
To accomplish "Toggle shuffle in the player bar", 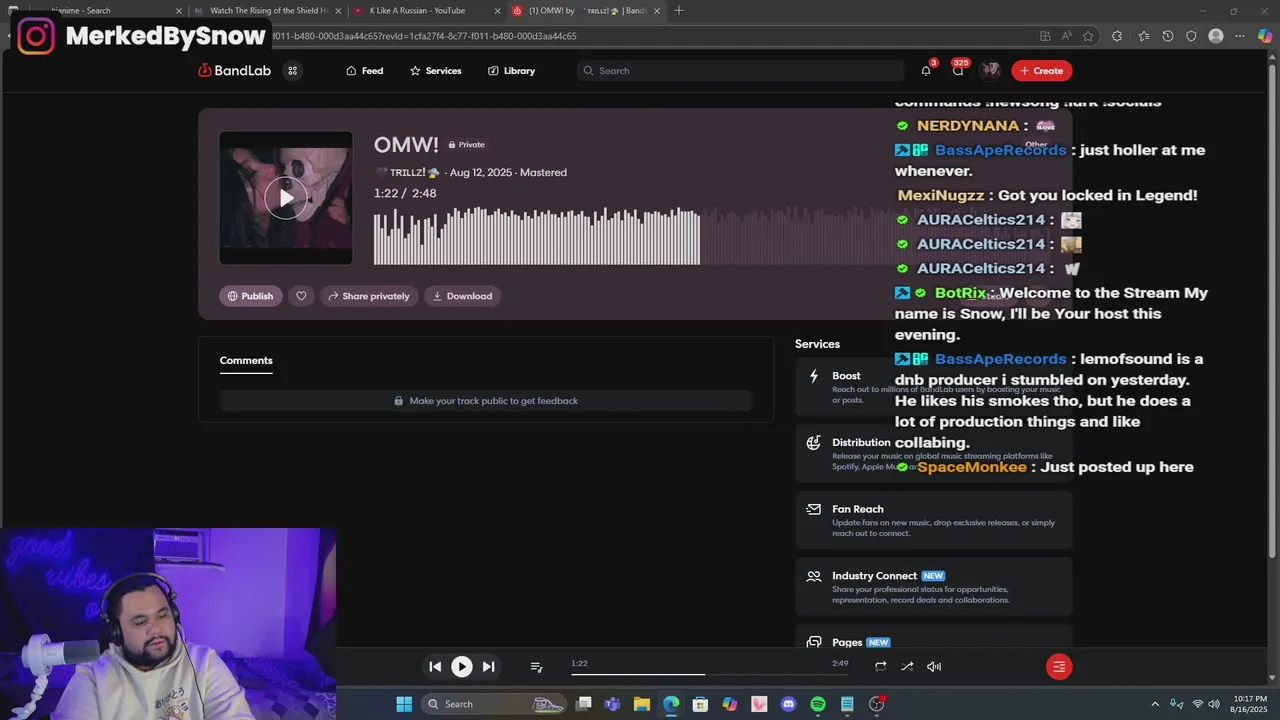I will pos(907,666).
